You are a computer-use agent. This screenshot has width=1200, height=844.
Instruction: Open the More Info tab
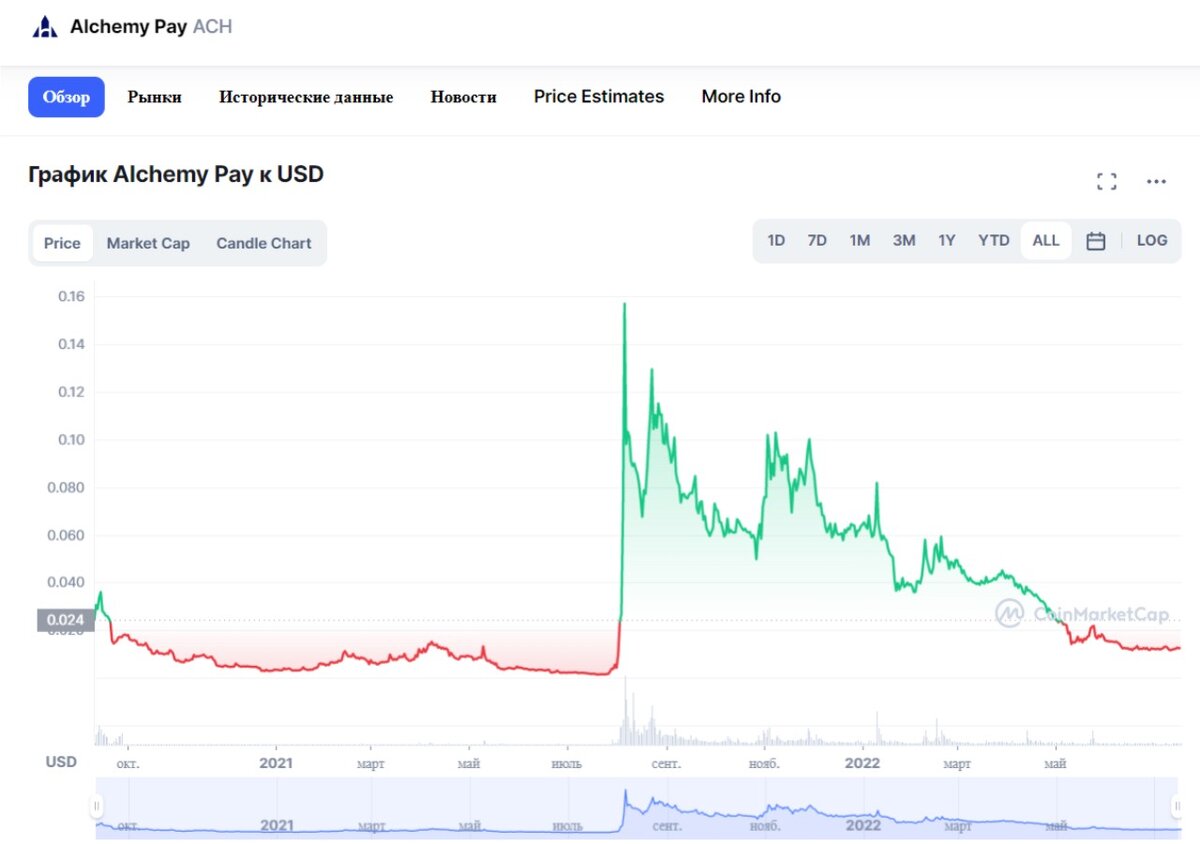741,97
